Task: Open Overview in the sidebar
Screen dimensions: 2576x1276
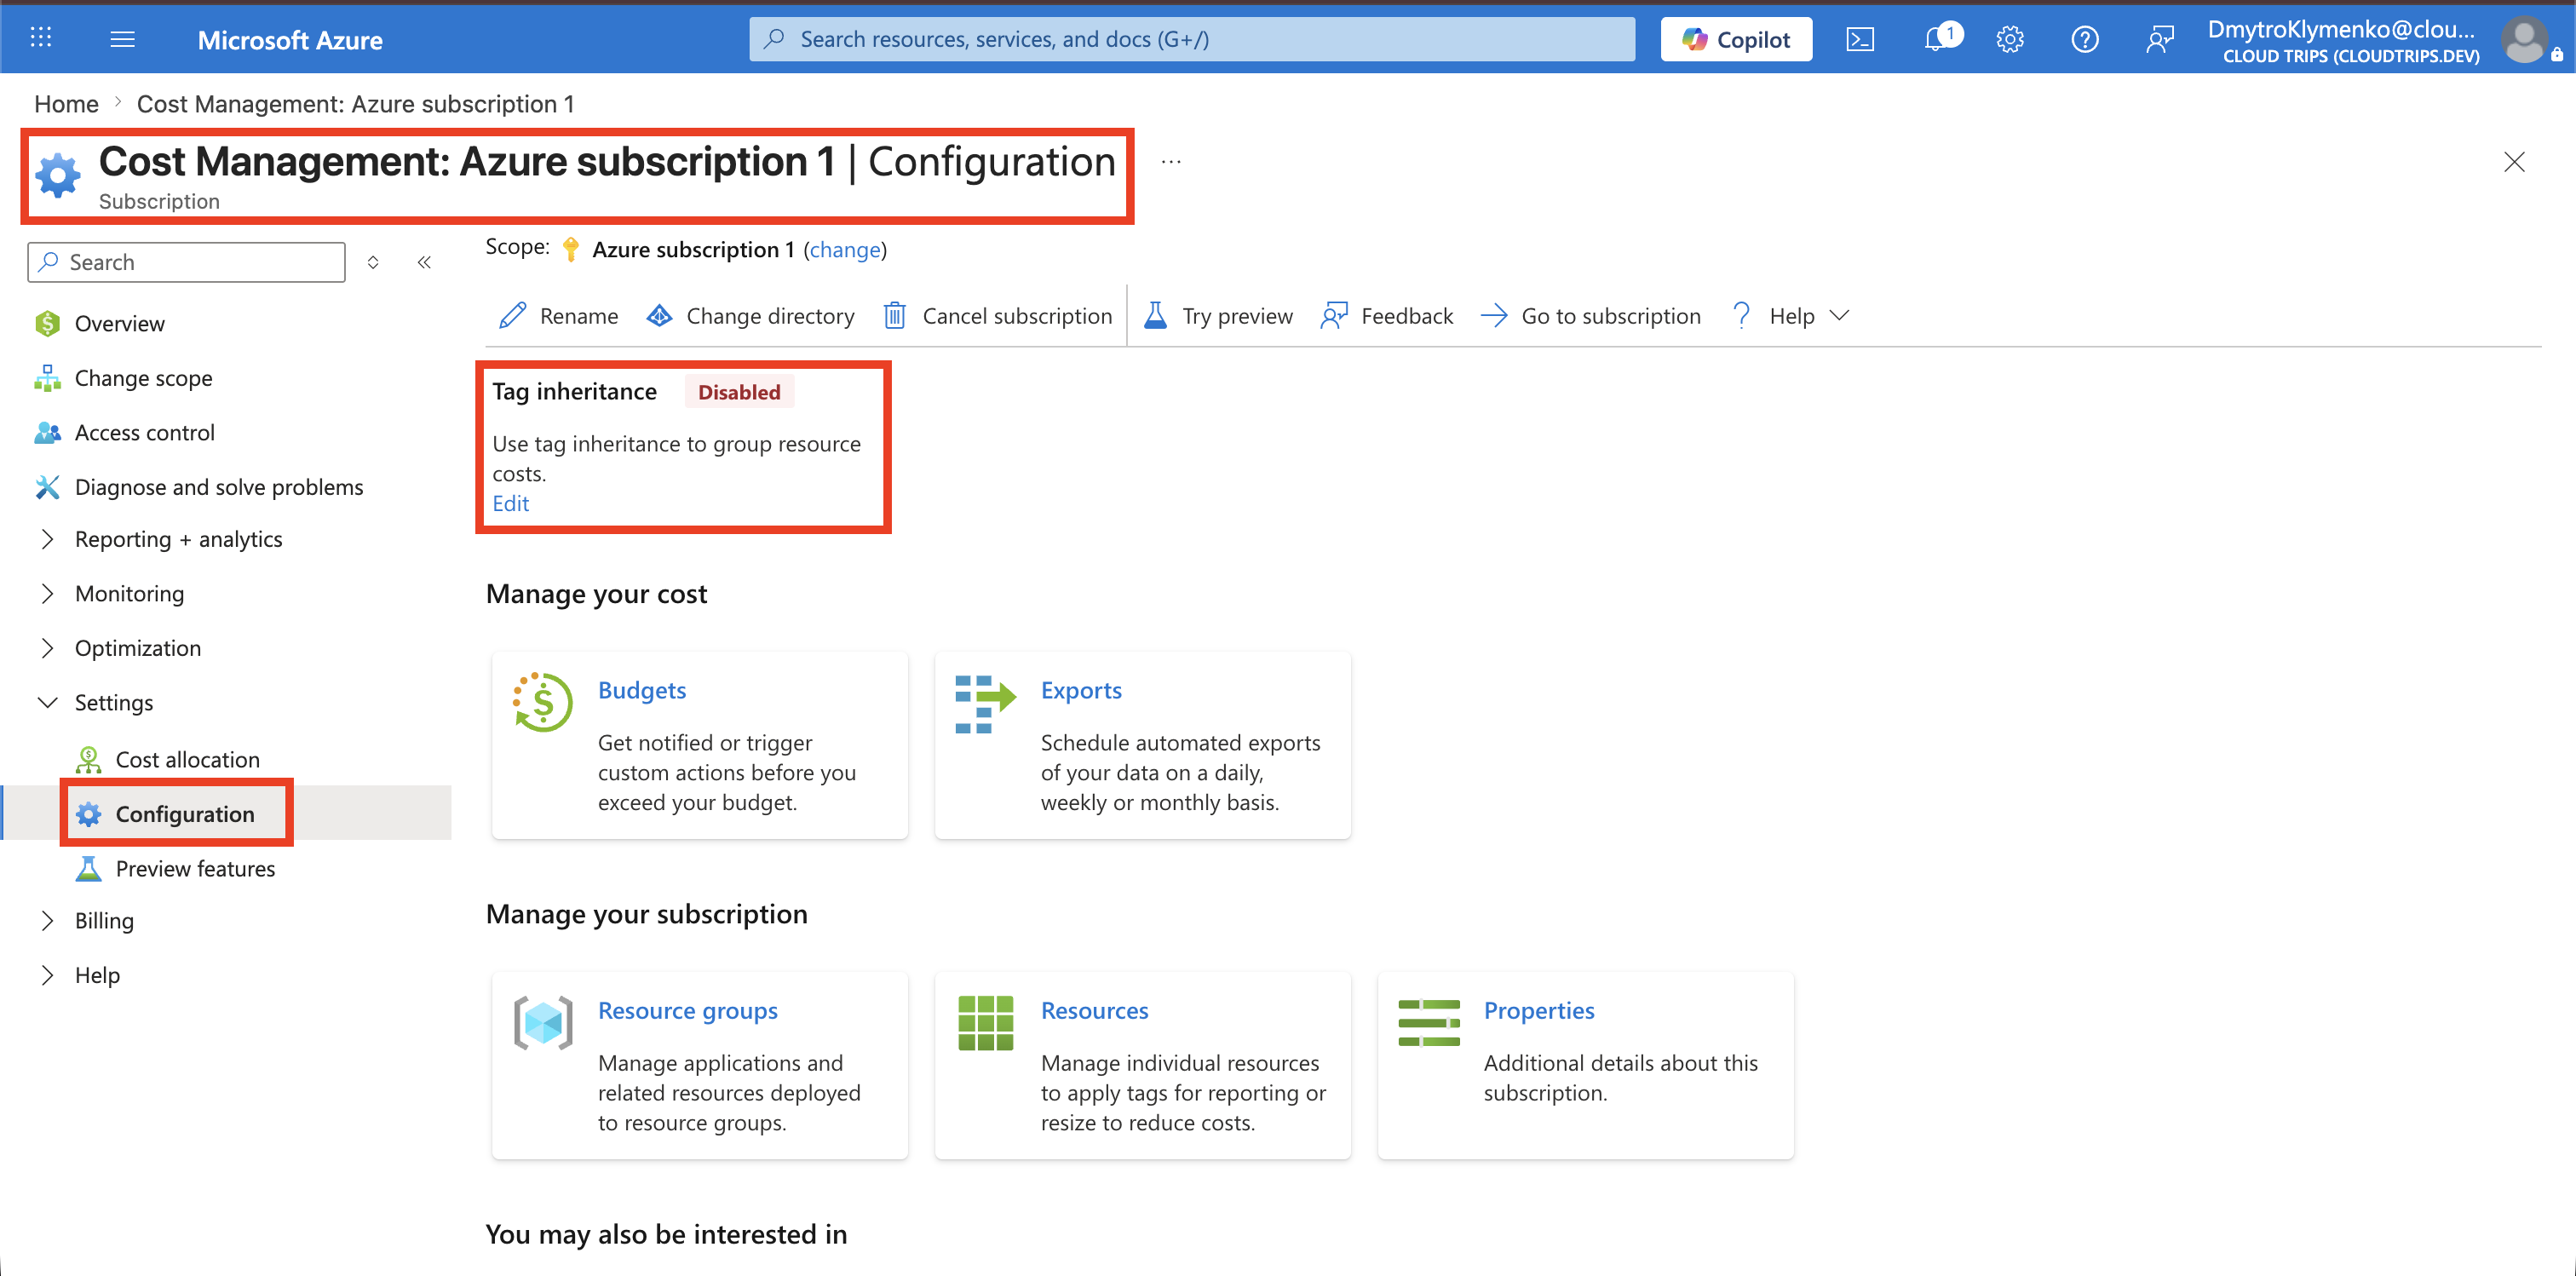Action: point(120,323)
